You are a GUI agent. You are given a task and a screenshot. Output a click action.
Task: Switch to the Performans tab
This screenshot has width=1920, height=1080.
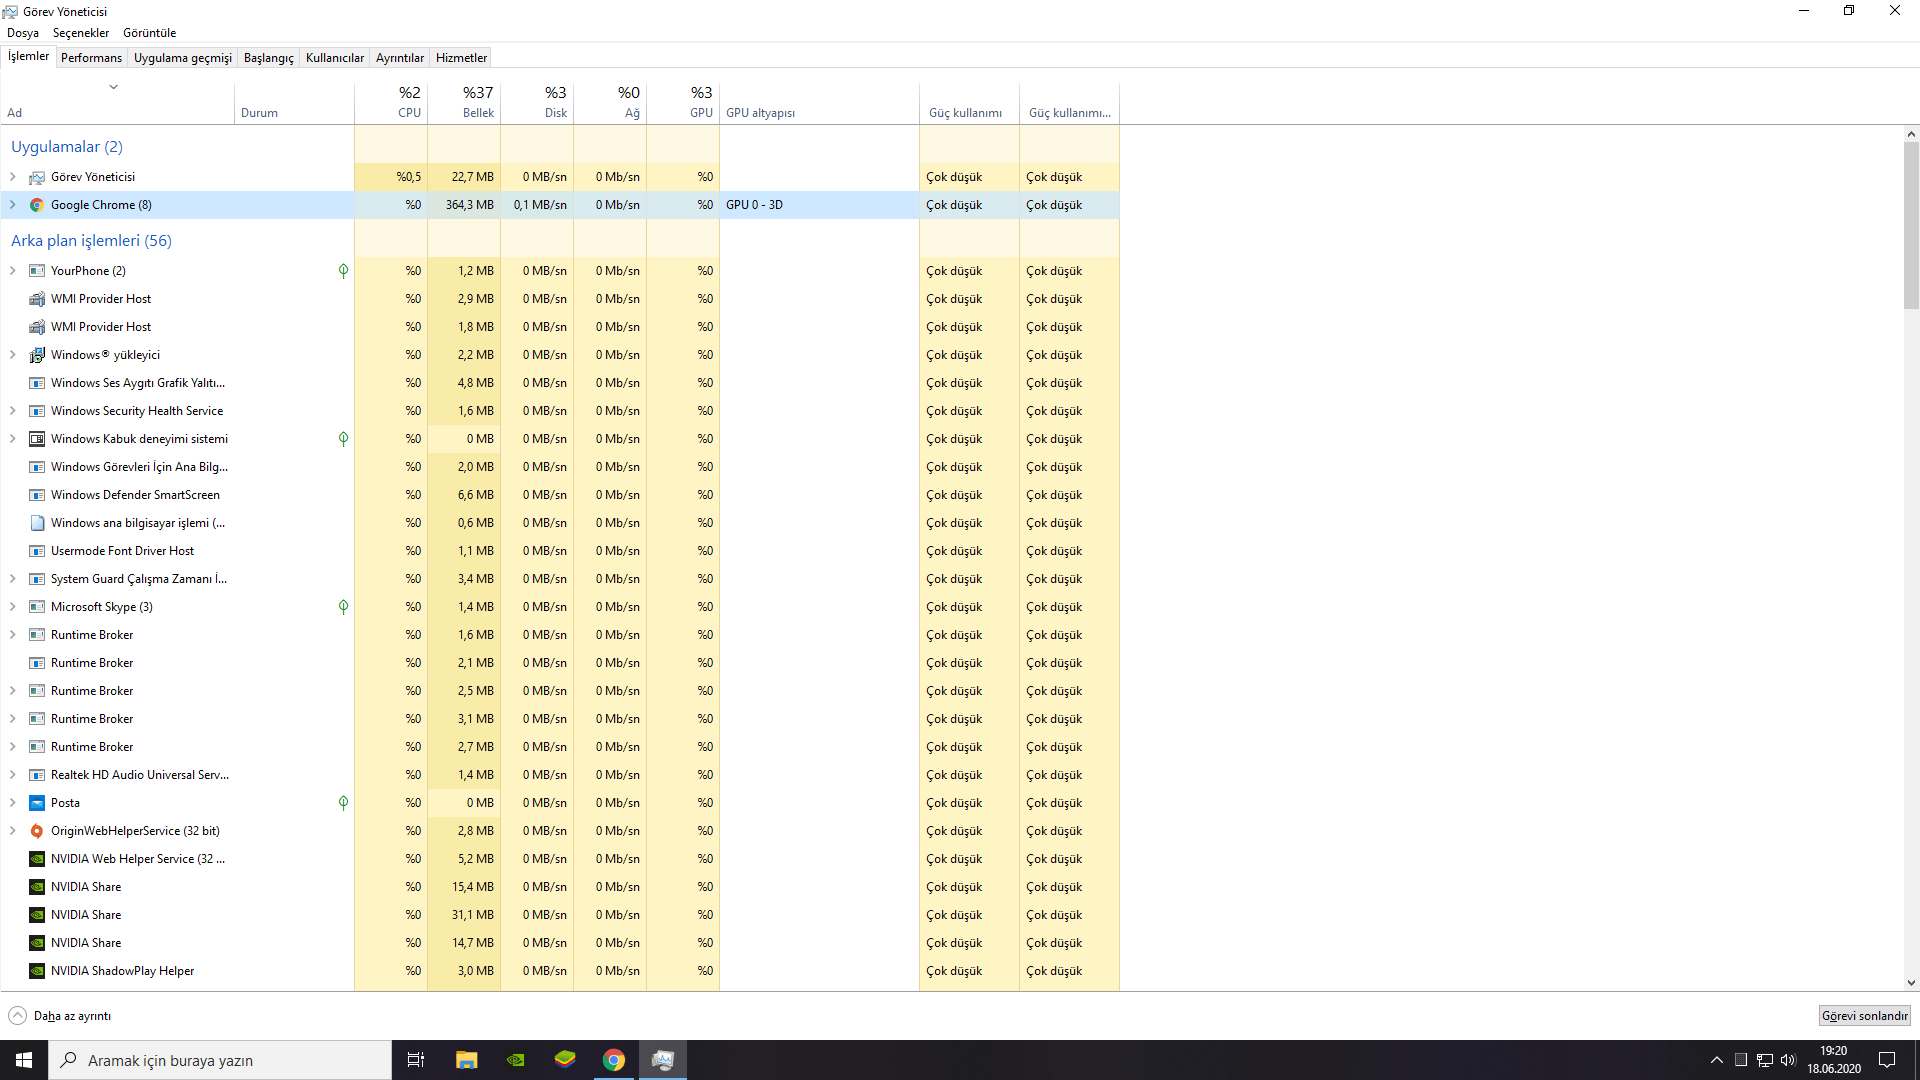pyautogui.click(x=91, y=58)
